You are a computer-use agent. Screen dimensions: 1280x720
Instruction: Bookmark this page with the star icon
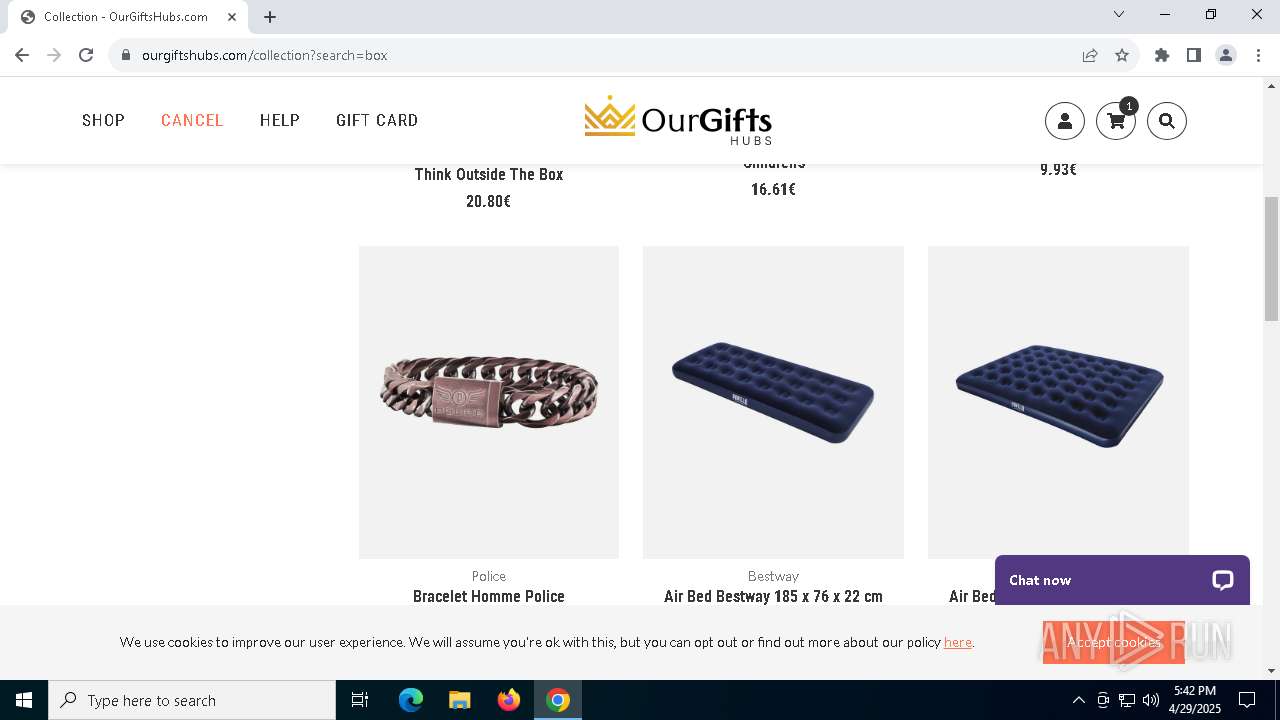click(1122, 55)
